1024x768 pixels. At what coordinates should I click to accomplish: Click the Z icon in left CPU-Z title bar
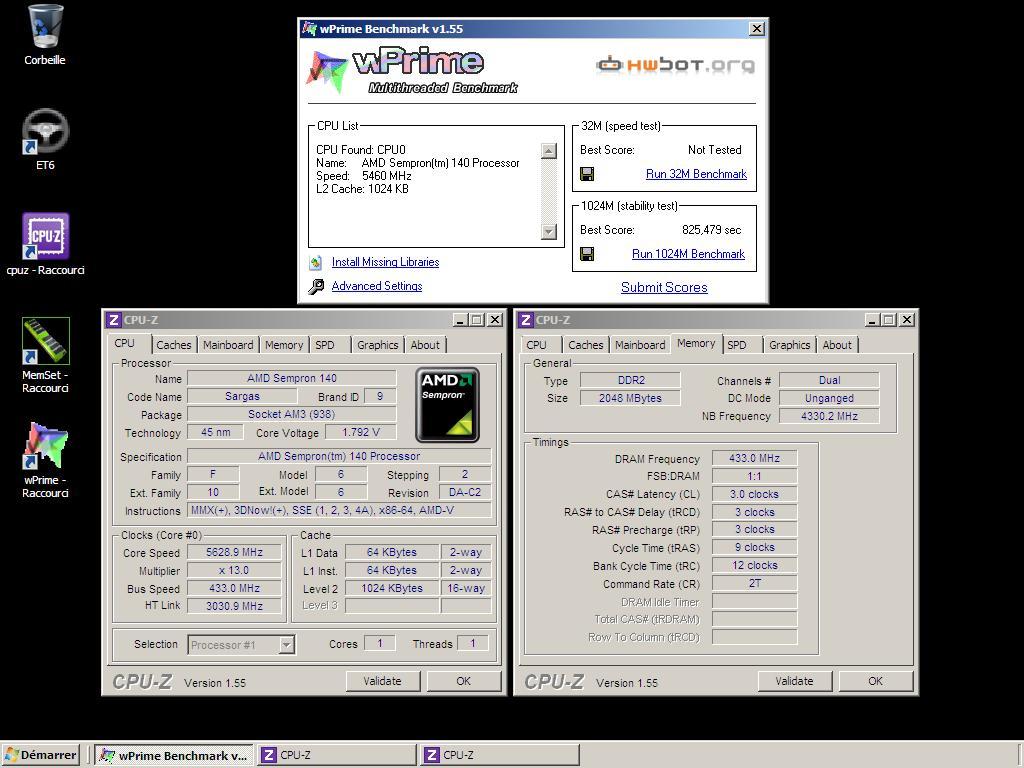pos(114,320)
